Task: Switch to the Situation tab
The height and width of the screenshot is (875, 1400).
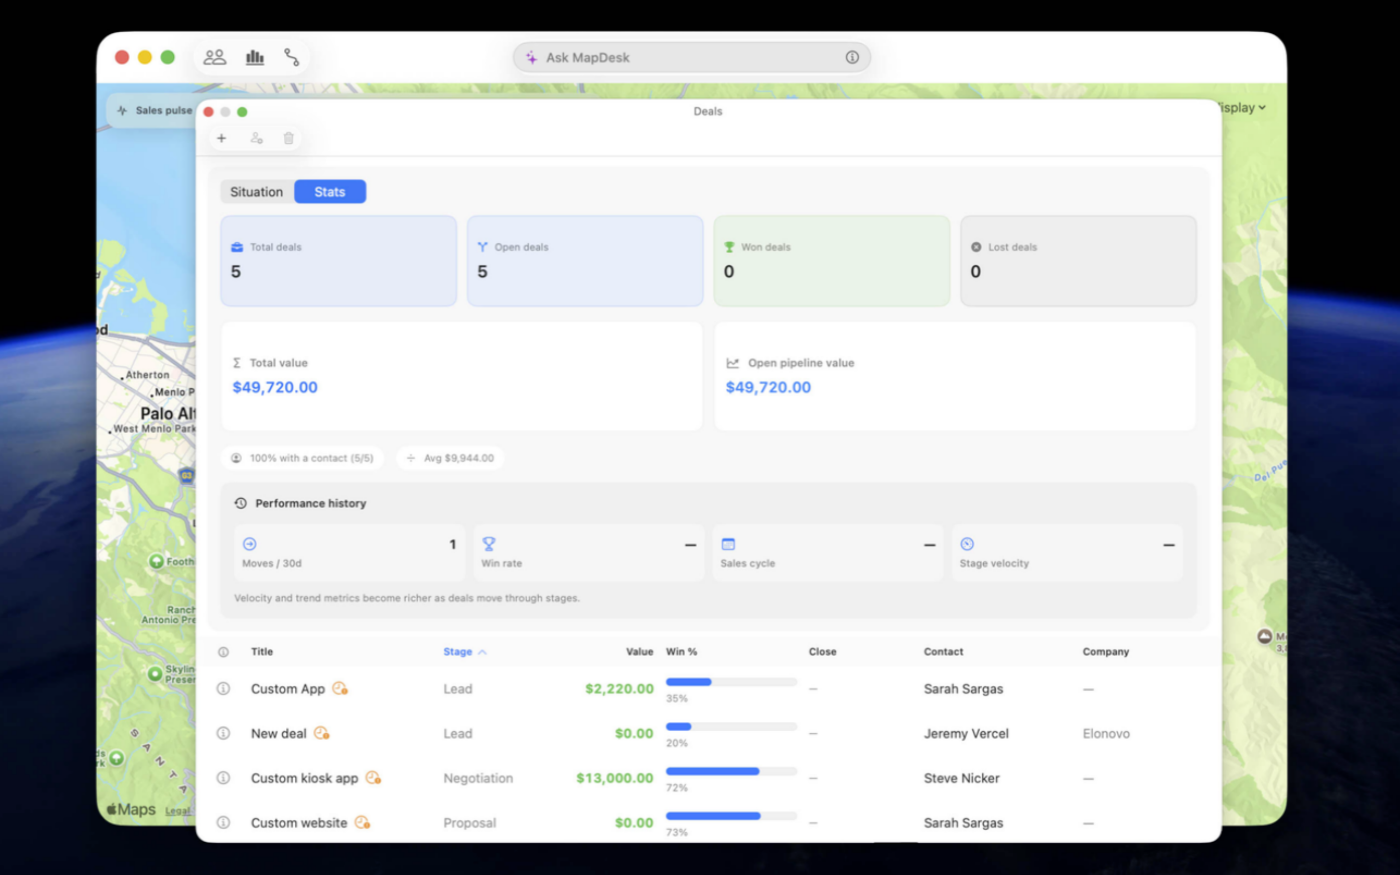Action: click(257, 192)
